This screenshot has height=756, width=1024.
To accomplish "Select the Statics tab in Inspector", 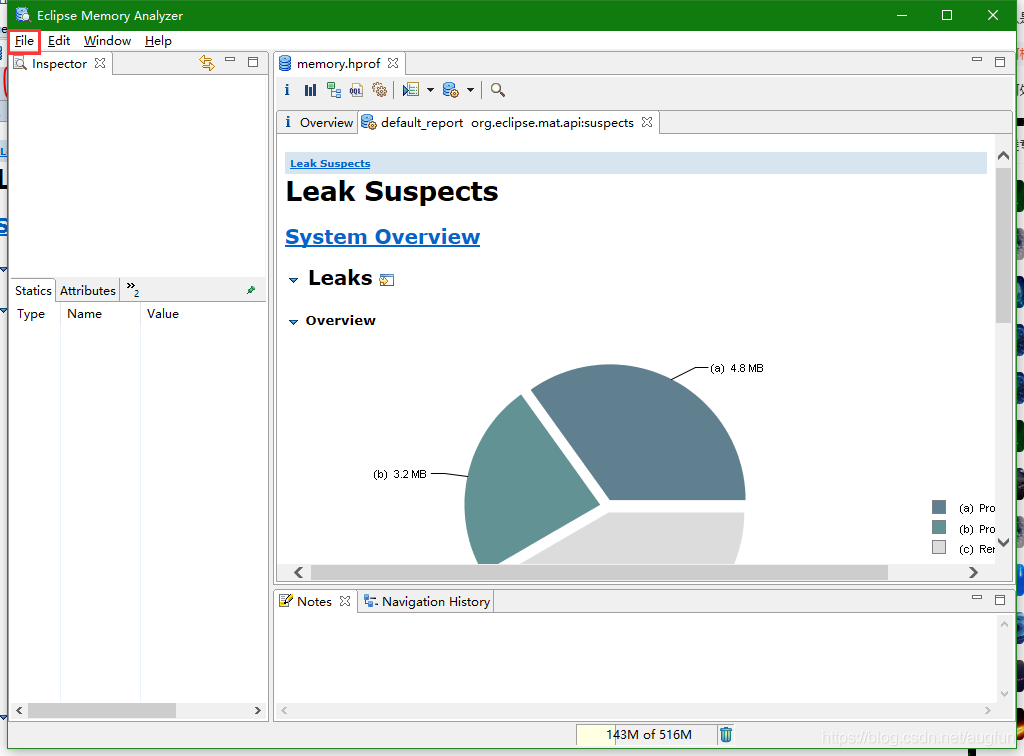I will pyautogui.click(x=33, y=291).
